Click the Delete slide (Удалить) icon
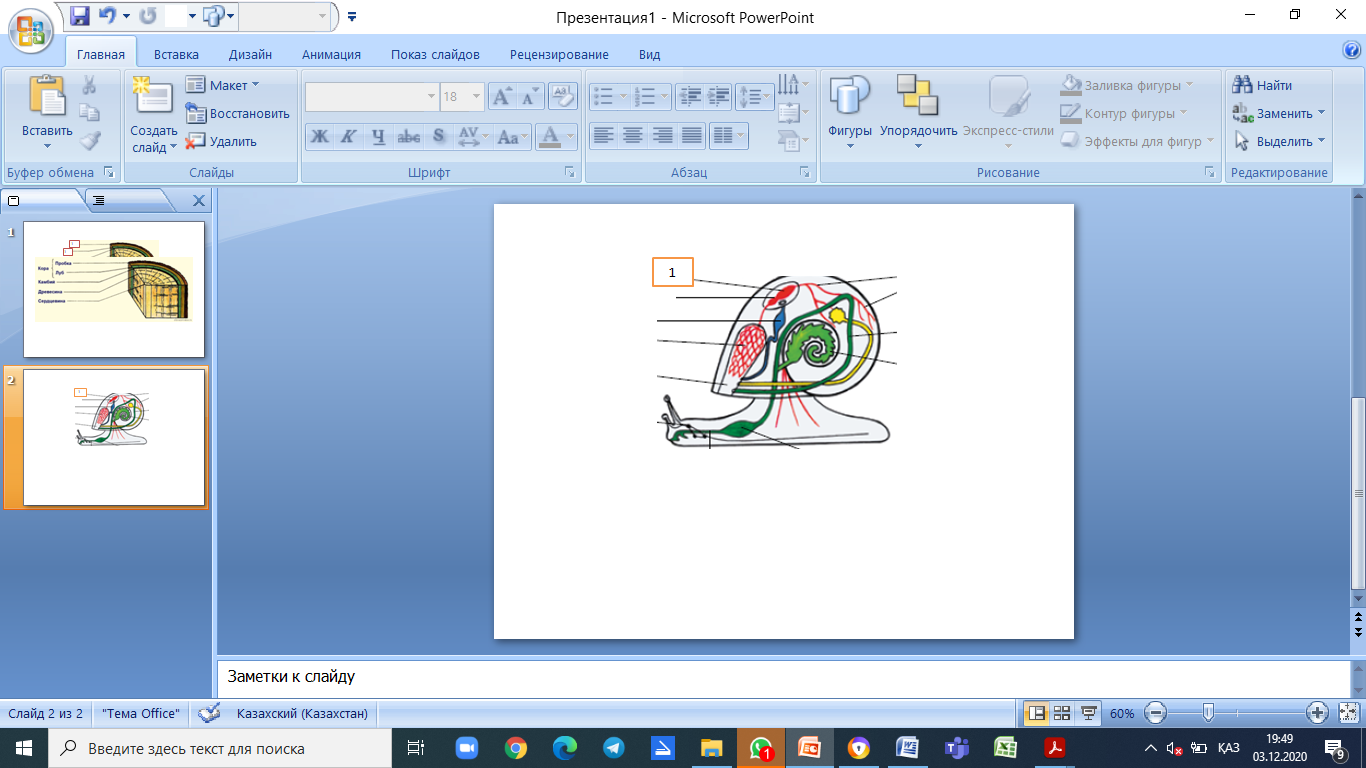1366x768 pixels. (196, 141)
